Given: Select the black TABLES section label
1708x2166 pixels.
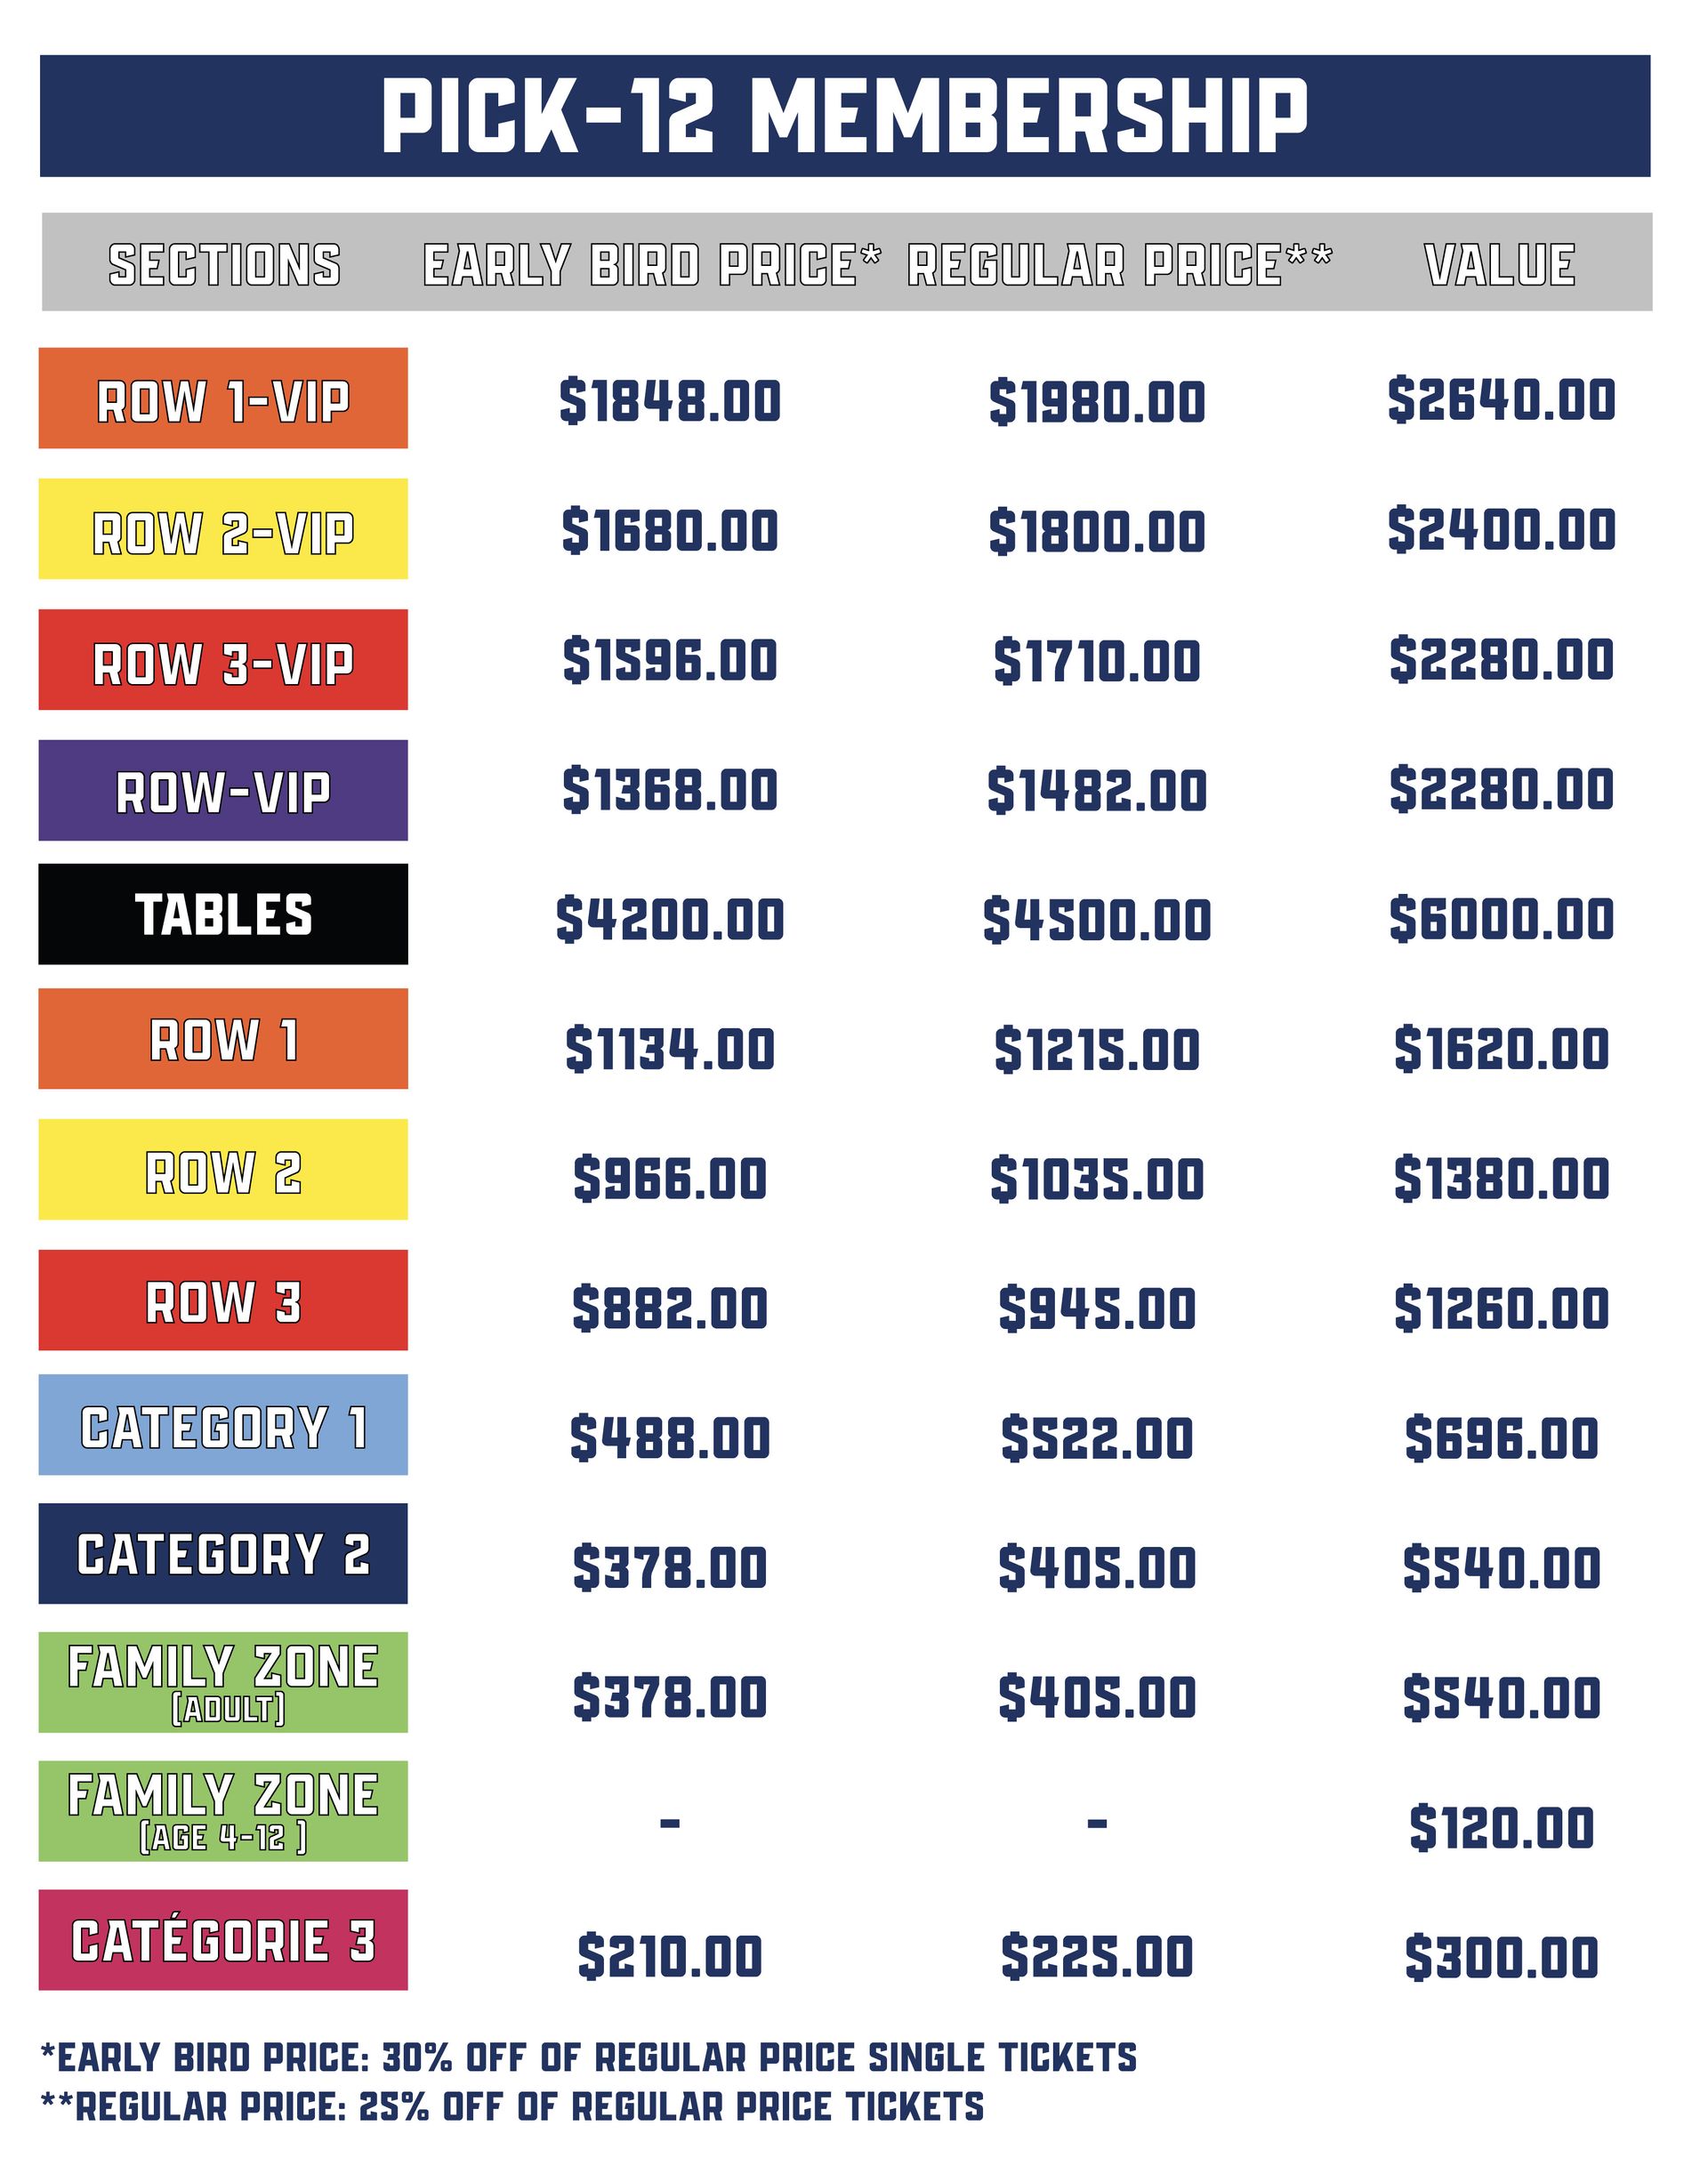Looking at the screenshot, I should tap(223, 914).
